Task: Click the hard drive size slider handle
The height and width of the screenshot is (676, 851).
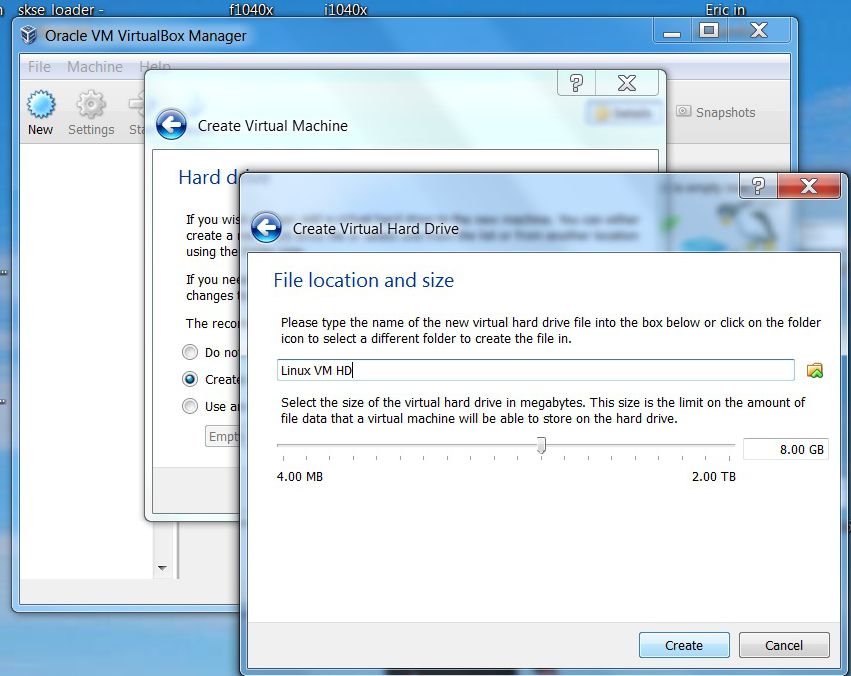Action: [541, 445]
